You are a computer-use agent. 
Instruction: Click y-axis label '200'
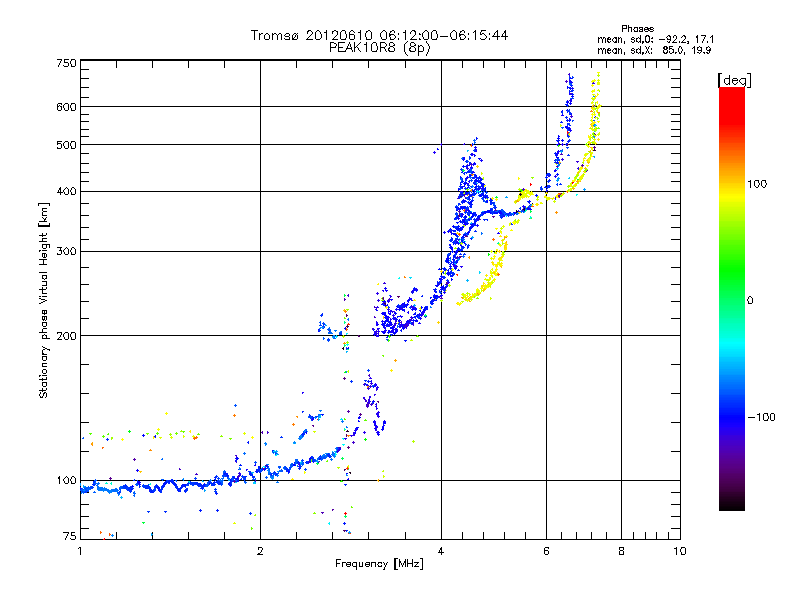pos(66,336)
